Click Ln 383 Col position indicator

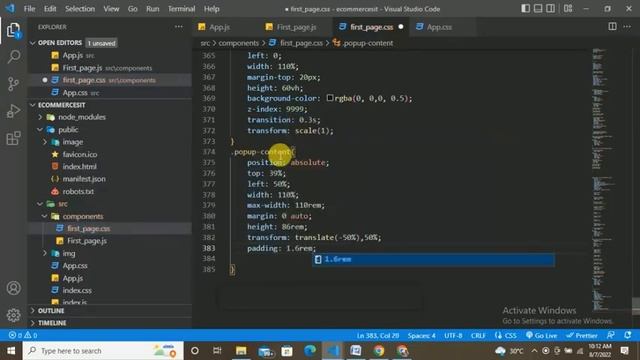point(378,335)
